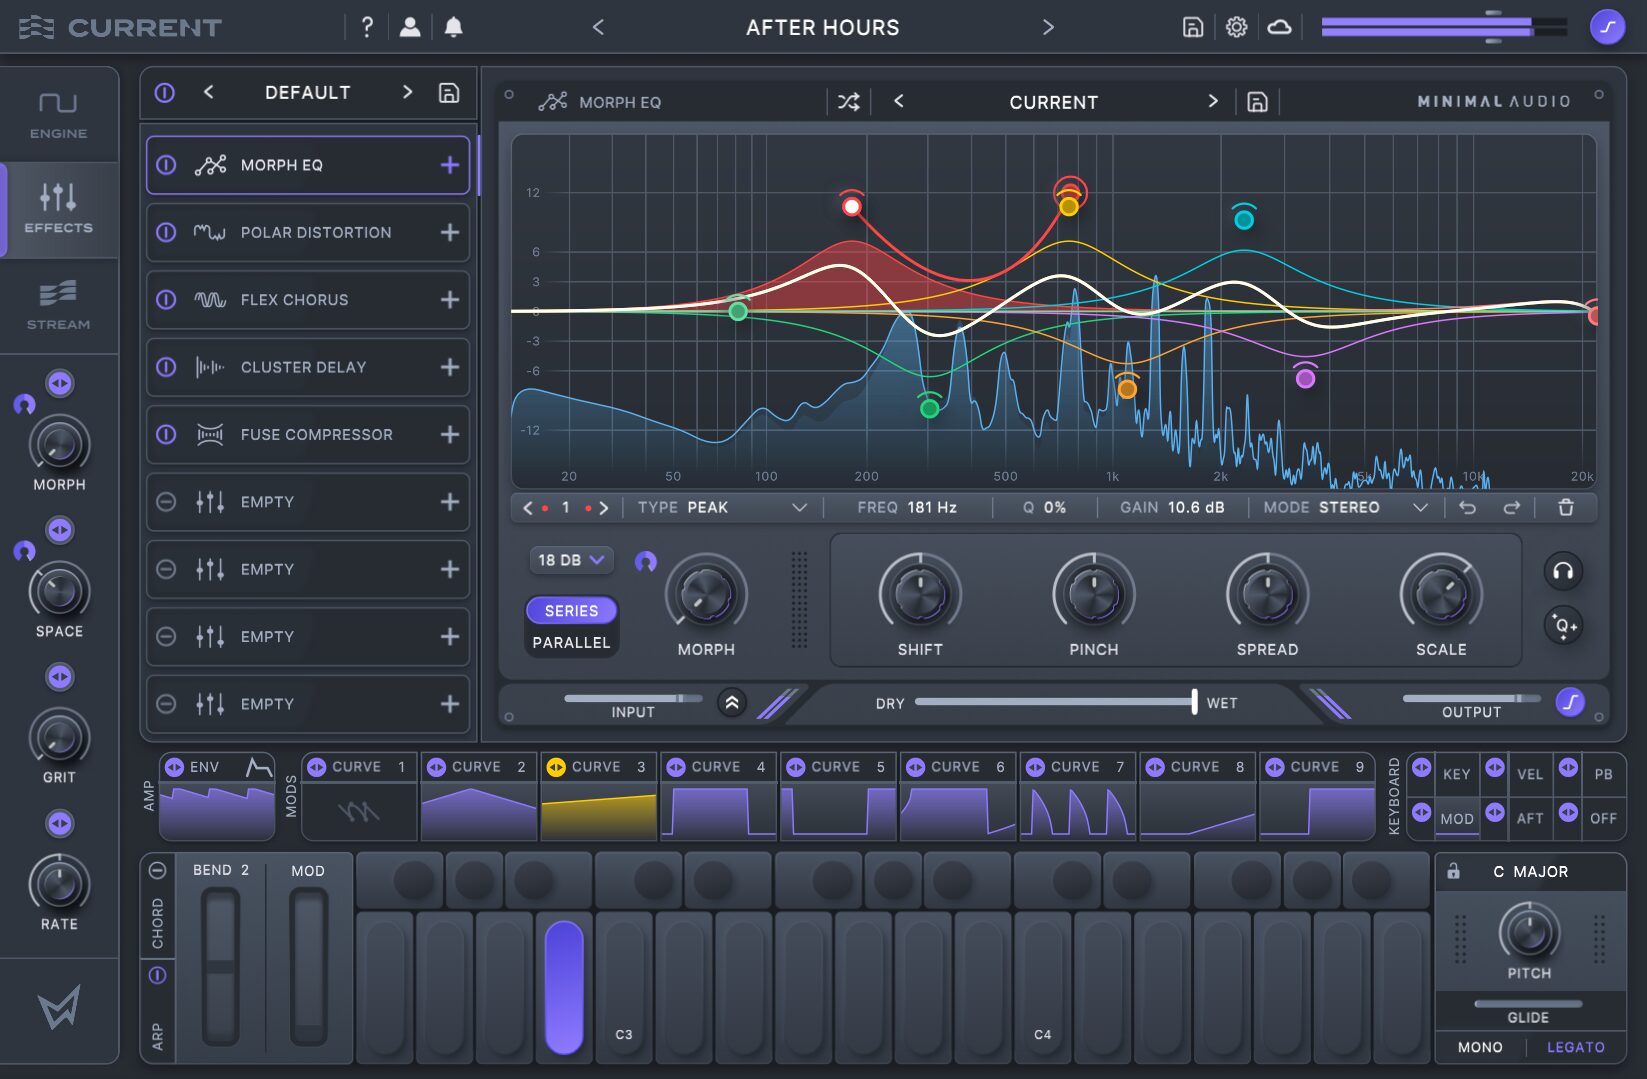Open the user account icon
1647x1079 pixels.
[410, 27]
